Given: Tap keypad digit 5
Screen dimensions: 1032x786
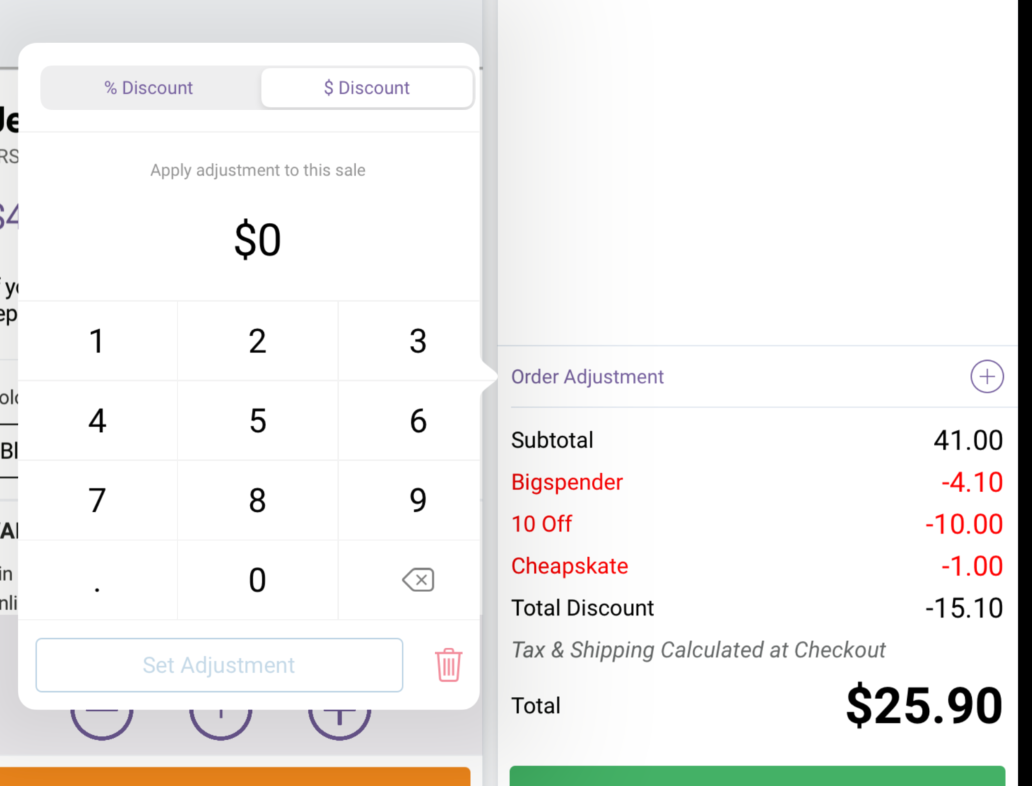Looking at the screenshot, I should pyautogui.click(x=257, y=421).
